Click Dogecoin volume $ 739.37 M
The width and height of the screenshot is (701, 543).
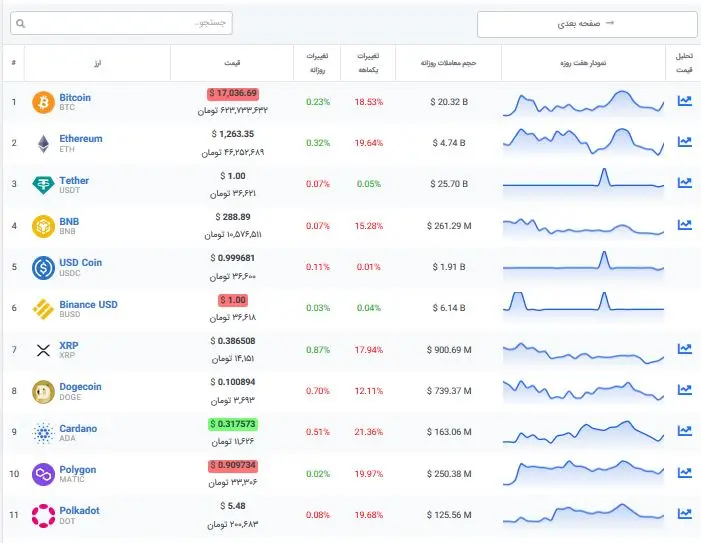[449, 391]
